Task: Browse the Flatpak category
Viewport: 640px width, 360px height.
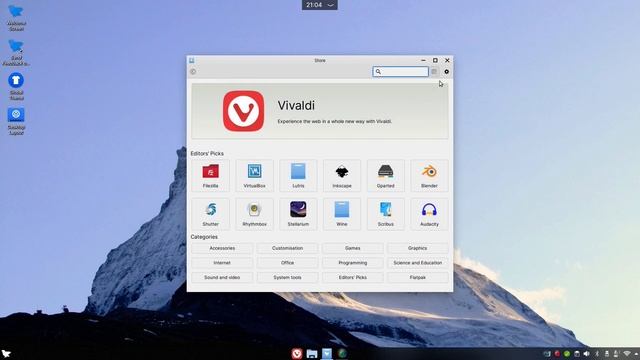Action: click(x=418, y=278)
